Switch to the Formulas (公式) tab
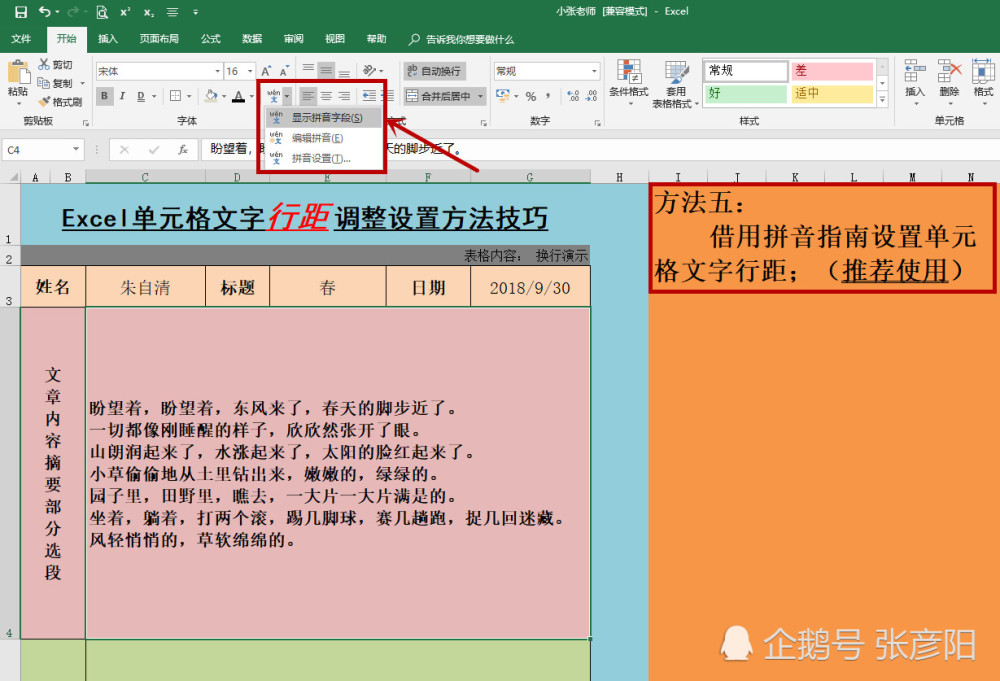 click(x=210, y=39)
